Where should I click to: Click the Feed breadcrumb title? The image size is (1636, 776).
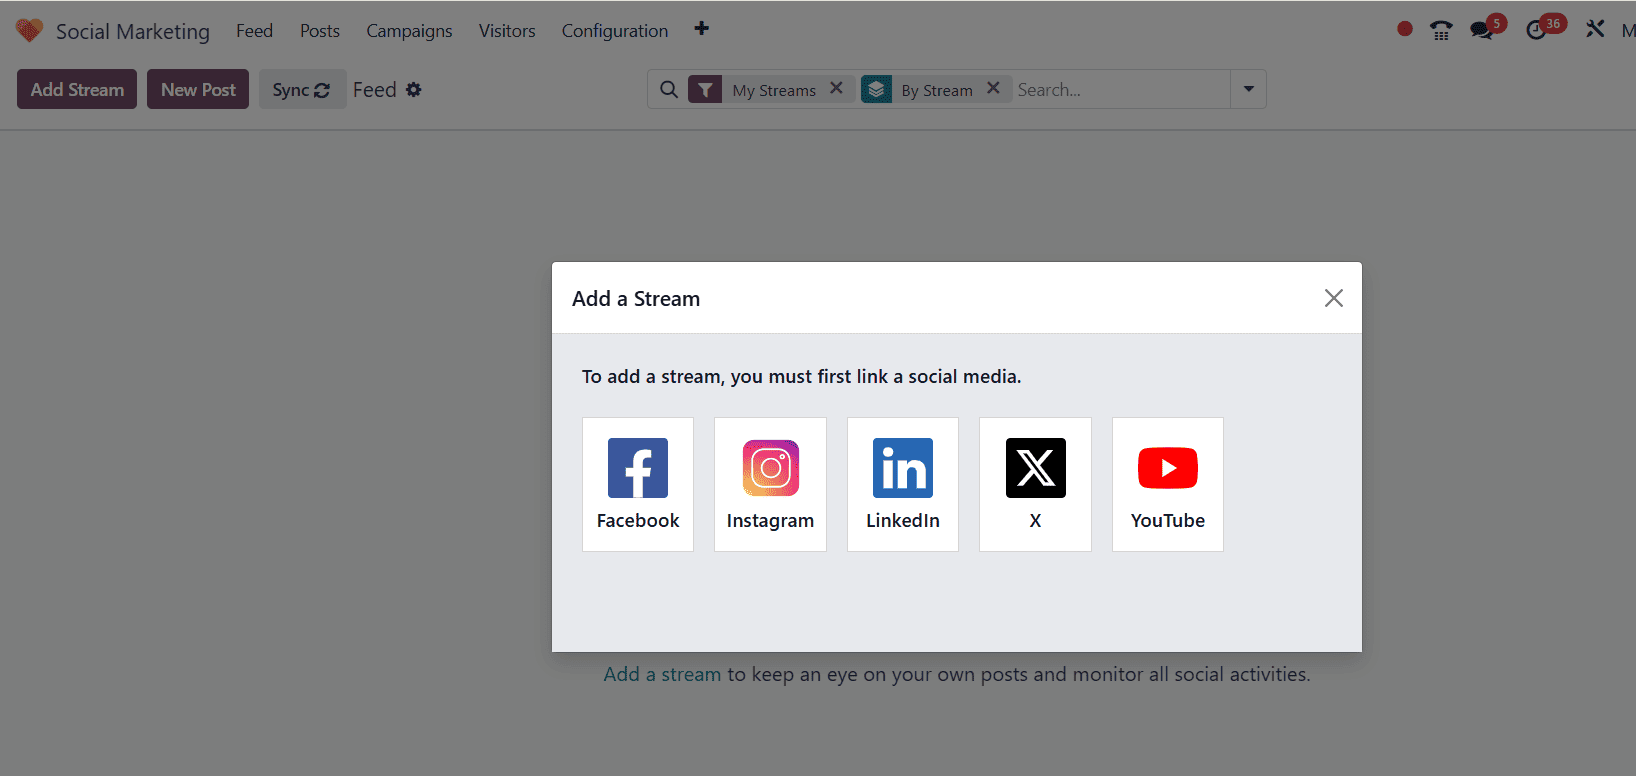(375, 90)
